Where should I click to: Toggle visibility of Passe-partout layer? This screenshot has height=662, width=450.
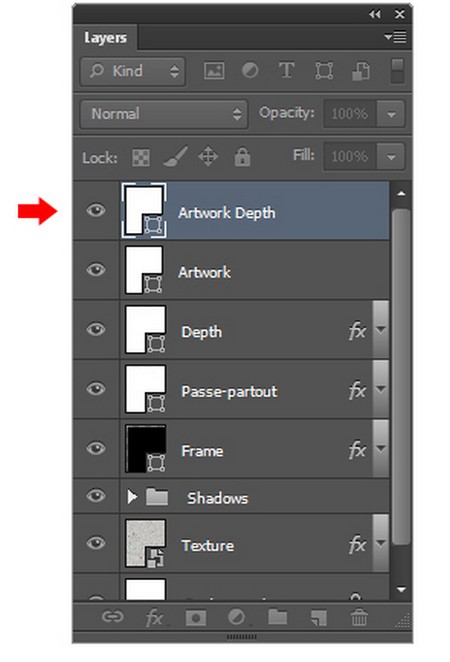point(96,388)
